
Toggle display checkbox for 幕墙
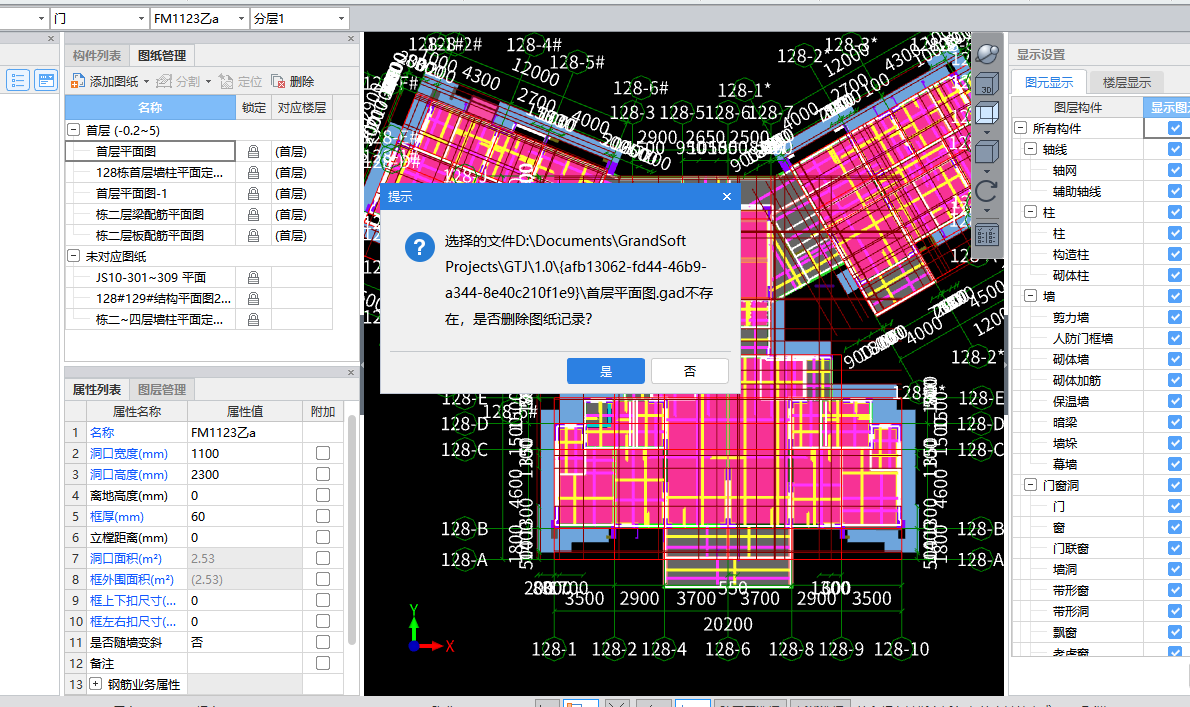coord(1175,463)
